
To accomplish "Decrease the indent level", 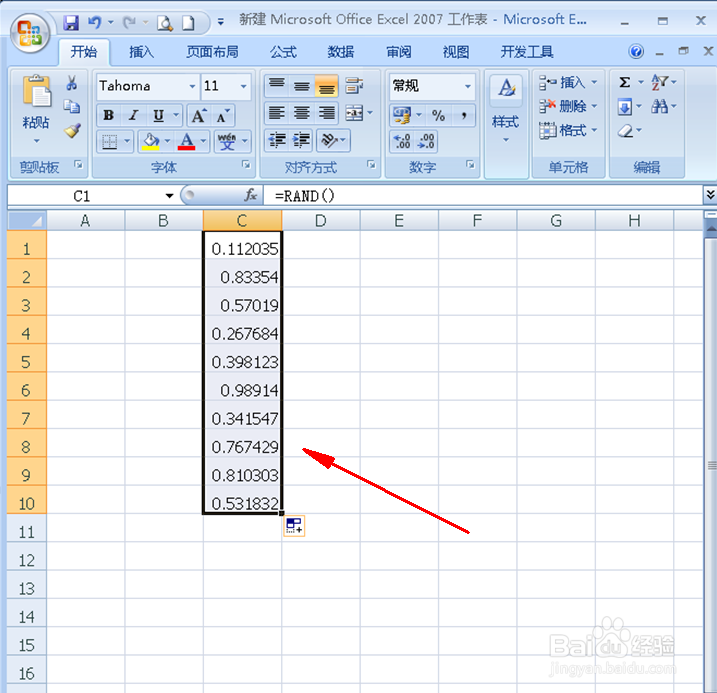I will pos(276,140).
